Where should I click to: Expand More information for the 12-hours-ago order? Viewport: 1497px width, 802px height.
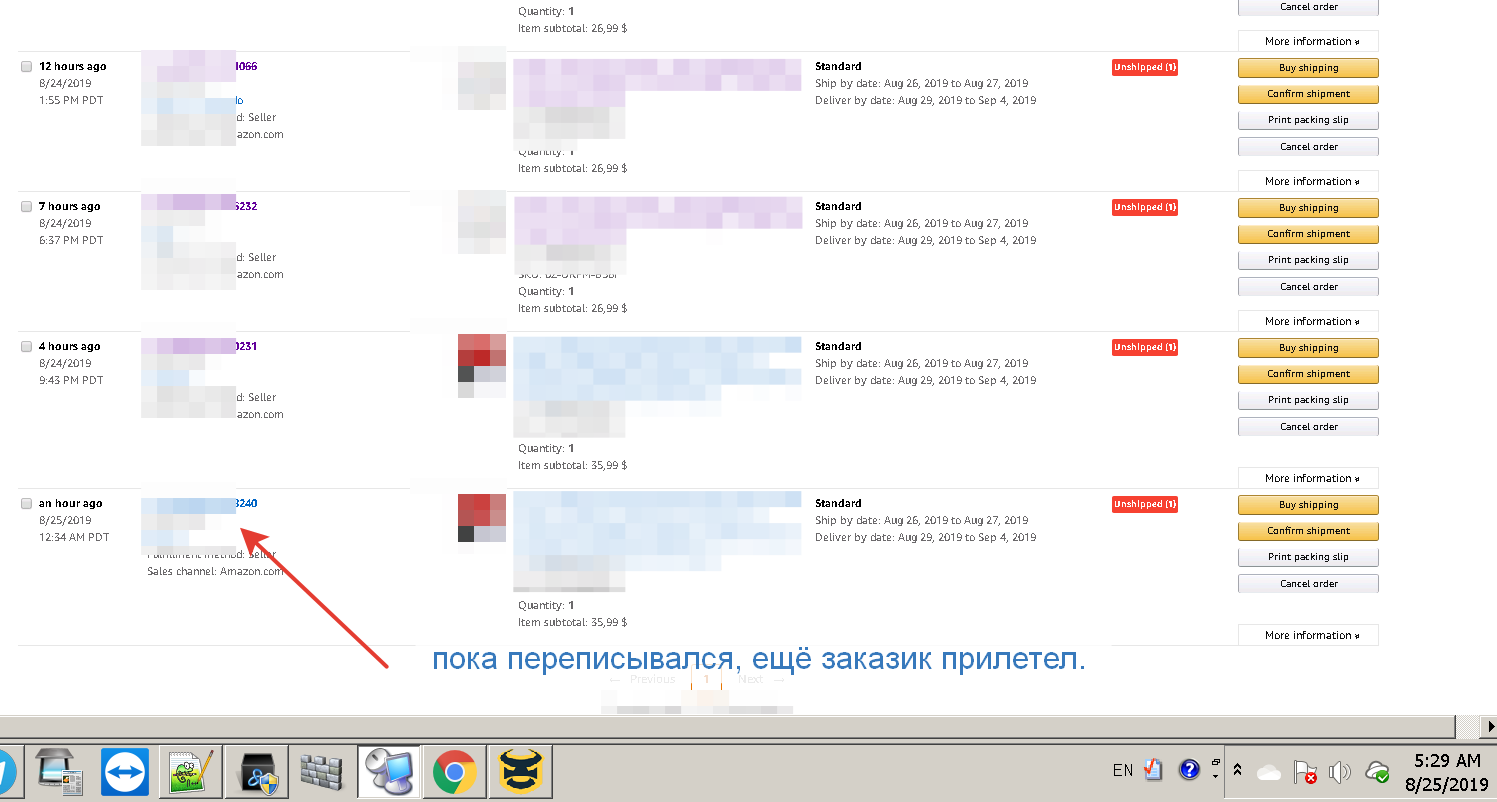tap(1308, 181)
